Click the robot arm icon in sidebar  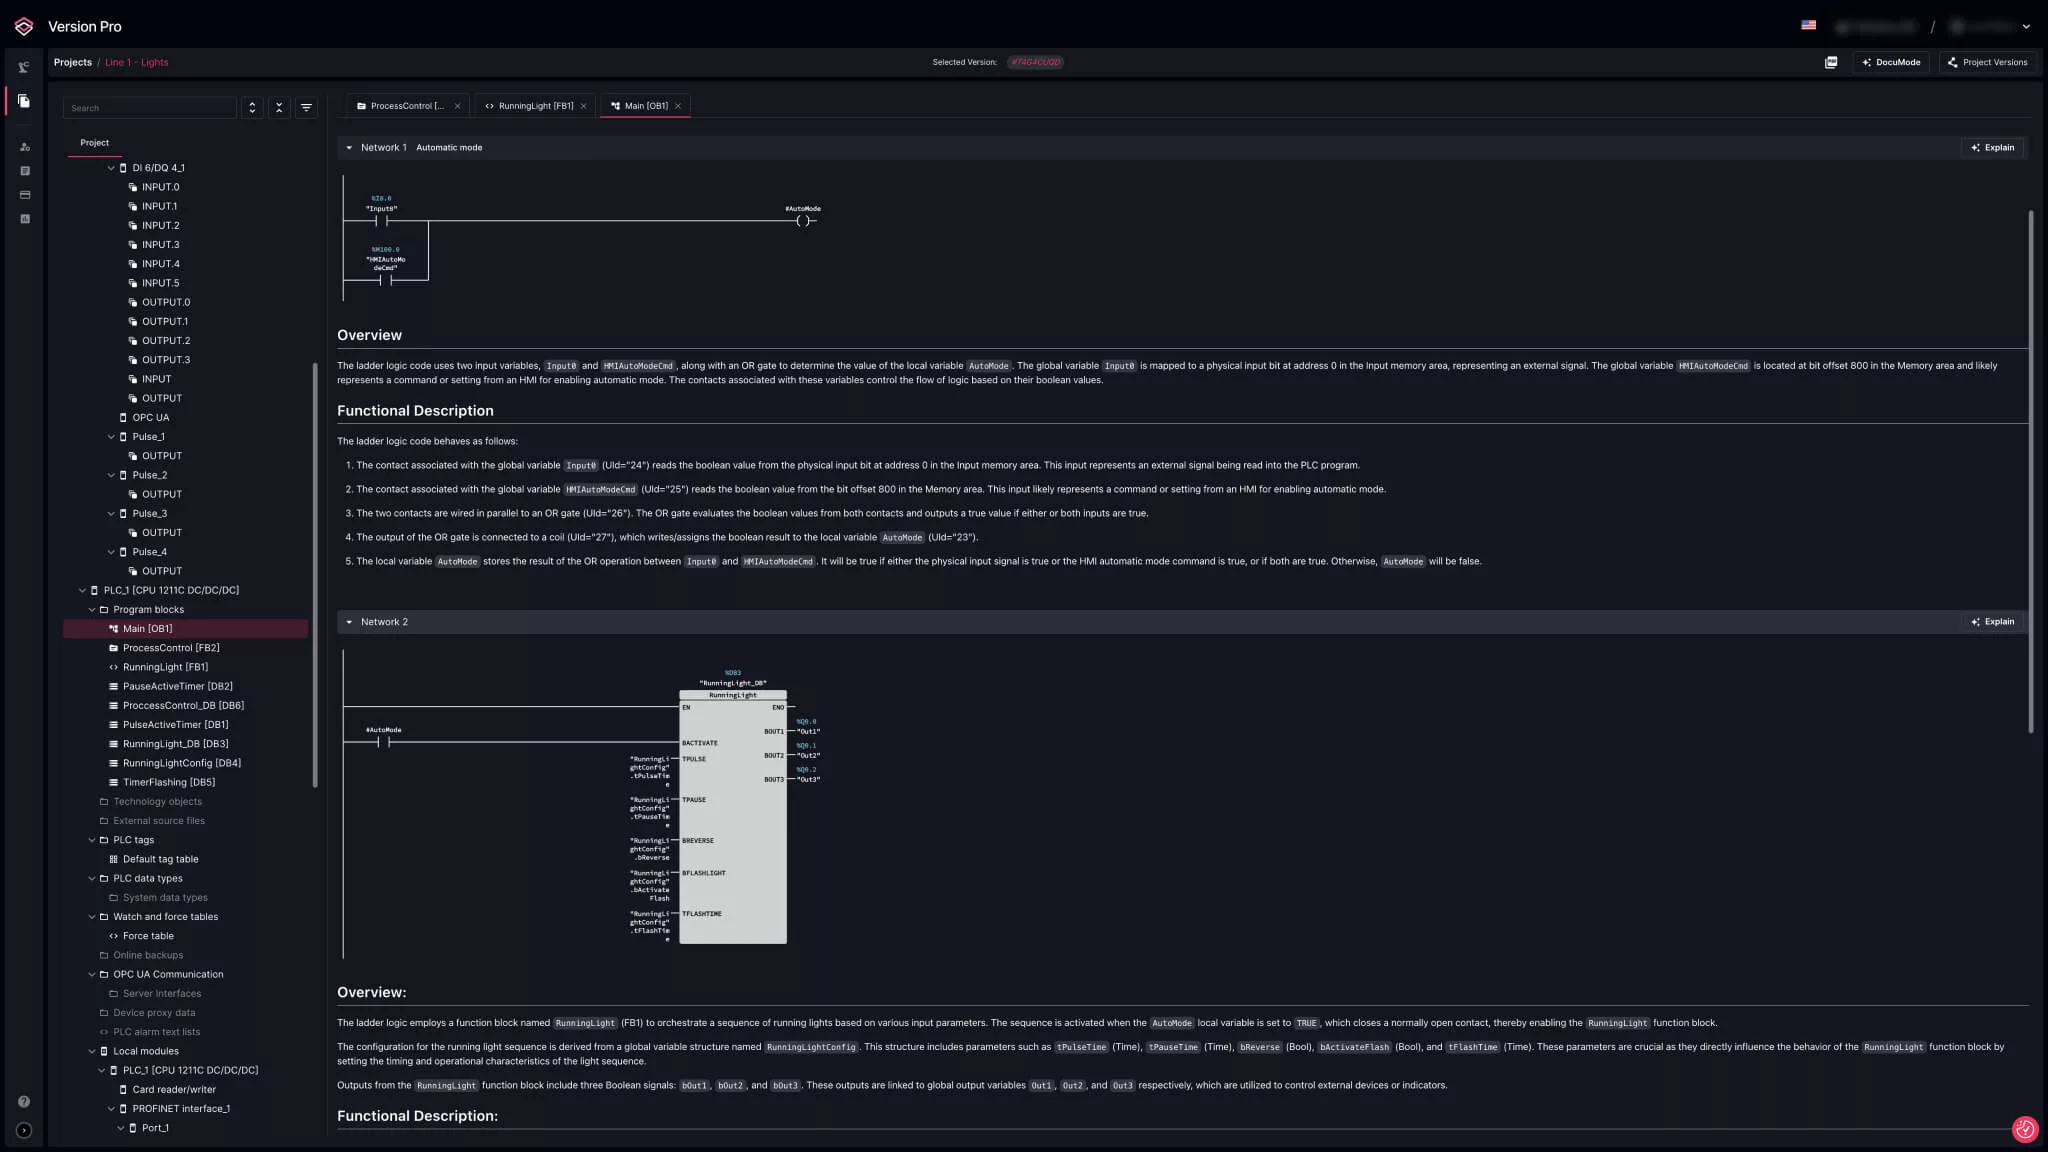point(24,67)
